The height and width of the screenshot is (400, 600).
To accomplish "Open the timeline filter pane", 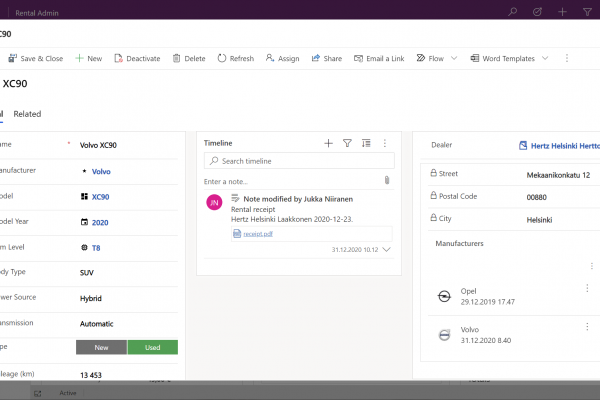I will pos(347,143).
